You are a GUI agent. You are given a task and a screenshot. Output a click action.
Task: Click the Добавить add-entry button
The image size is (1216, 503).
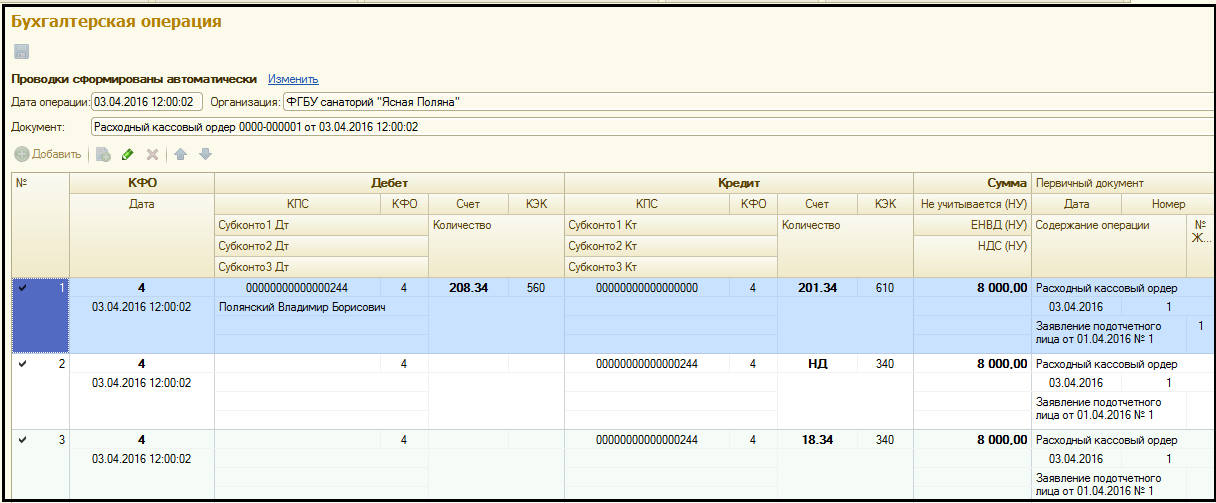[x=48, y=154]
